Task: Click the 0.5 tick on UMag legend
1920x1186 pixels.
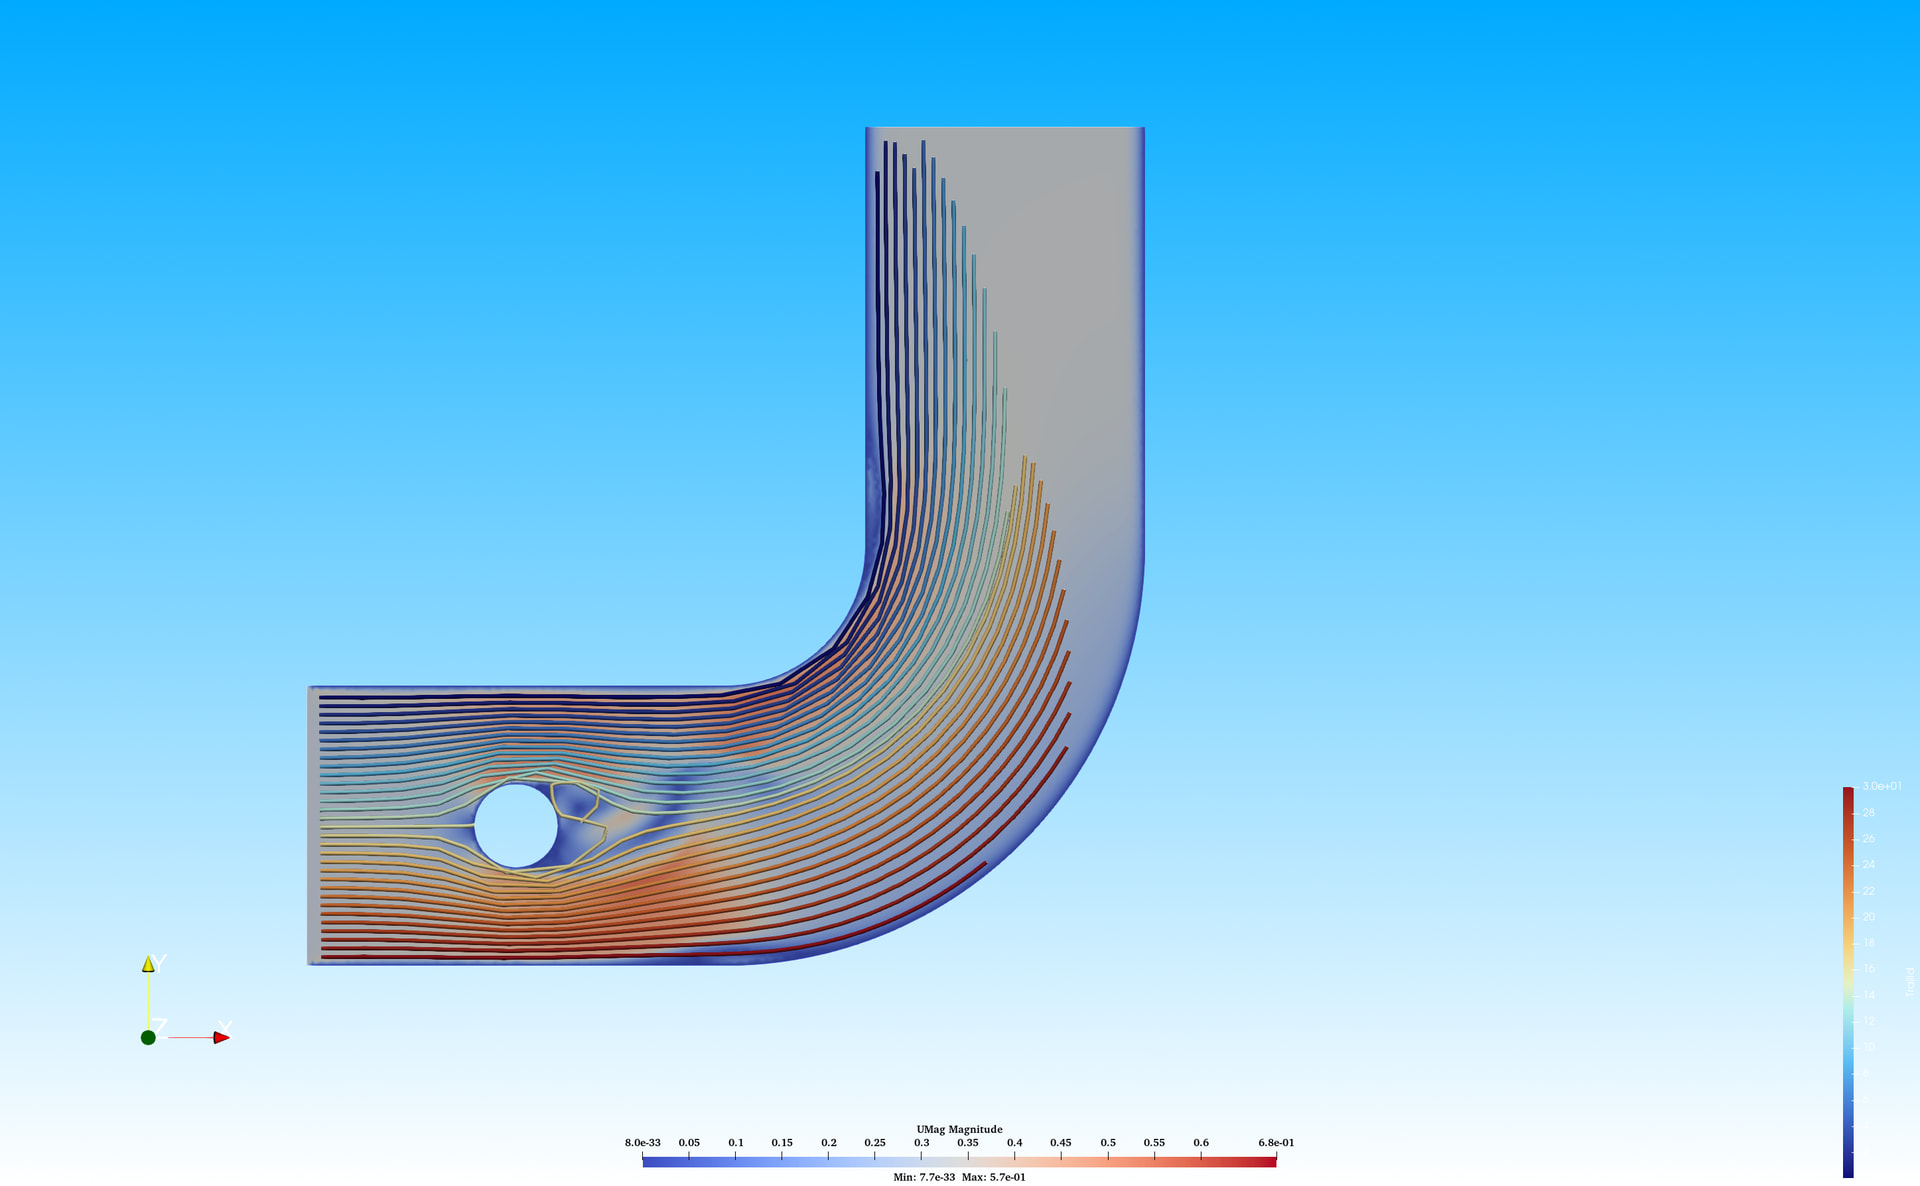Action: [1108, 1142]
